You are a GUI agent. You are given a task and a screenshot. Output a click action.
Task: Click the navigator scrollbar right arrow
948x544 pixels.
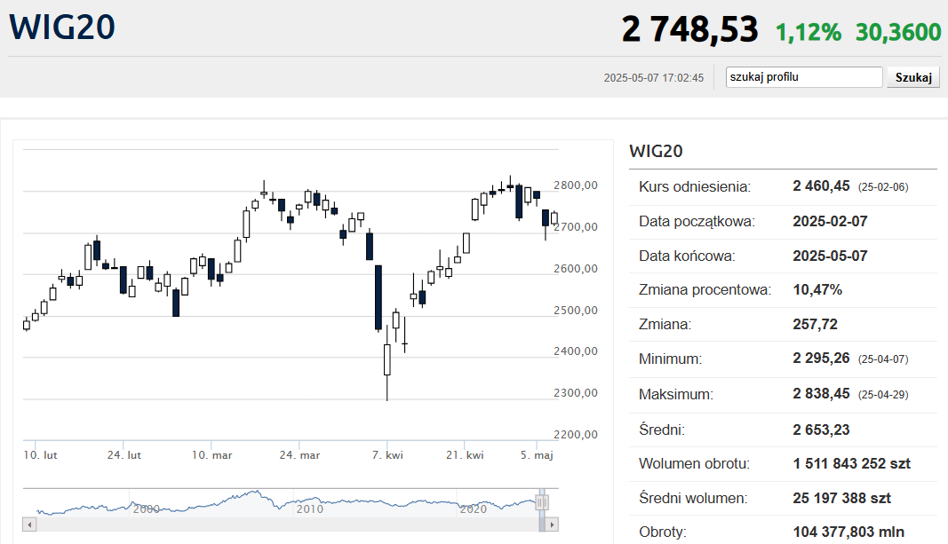point(551,525)
